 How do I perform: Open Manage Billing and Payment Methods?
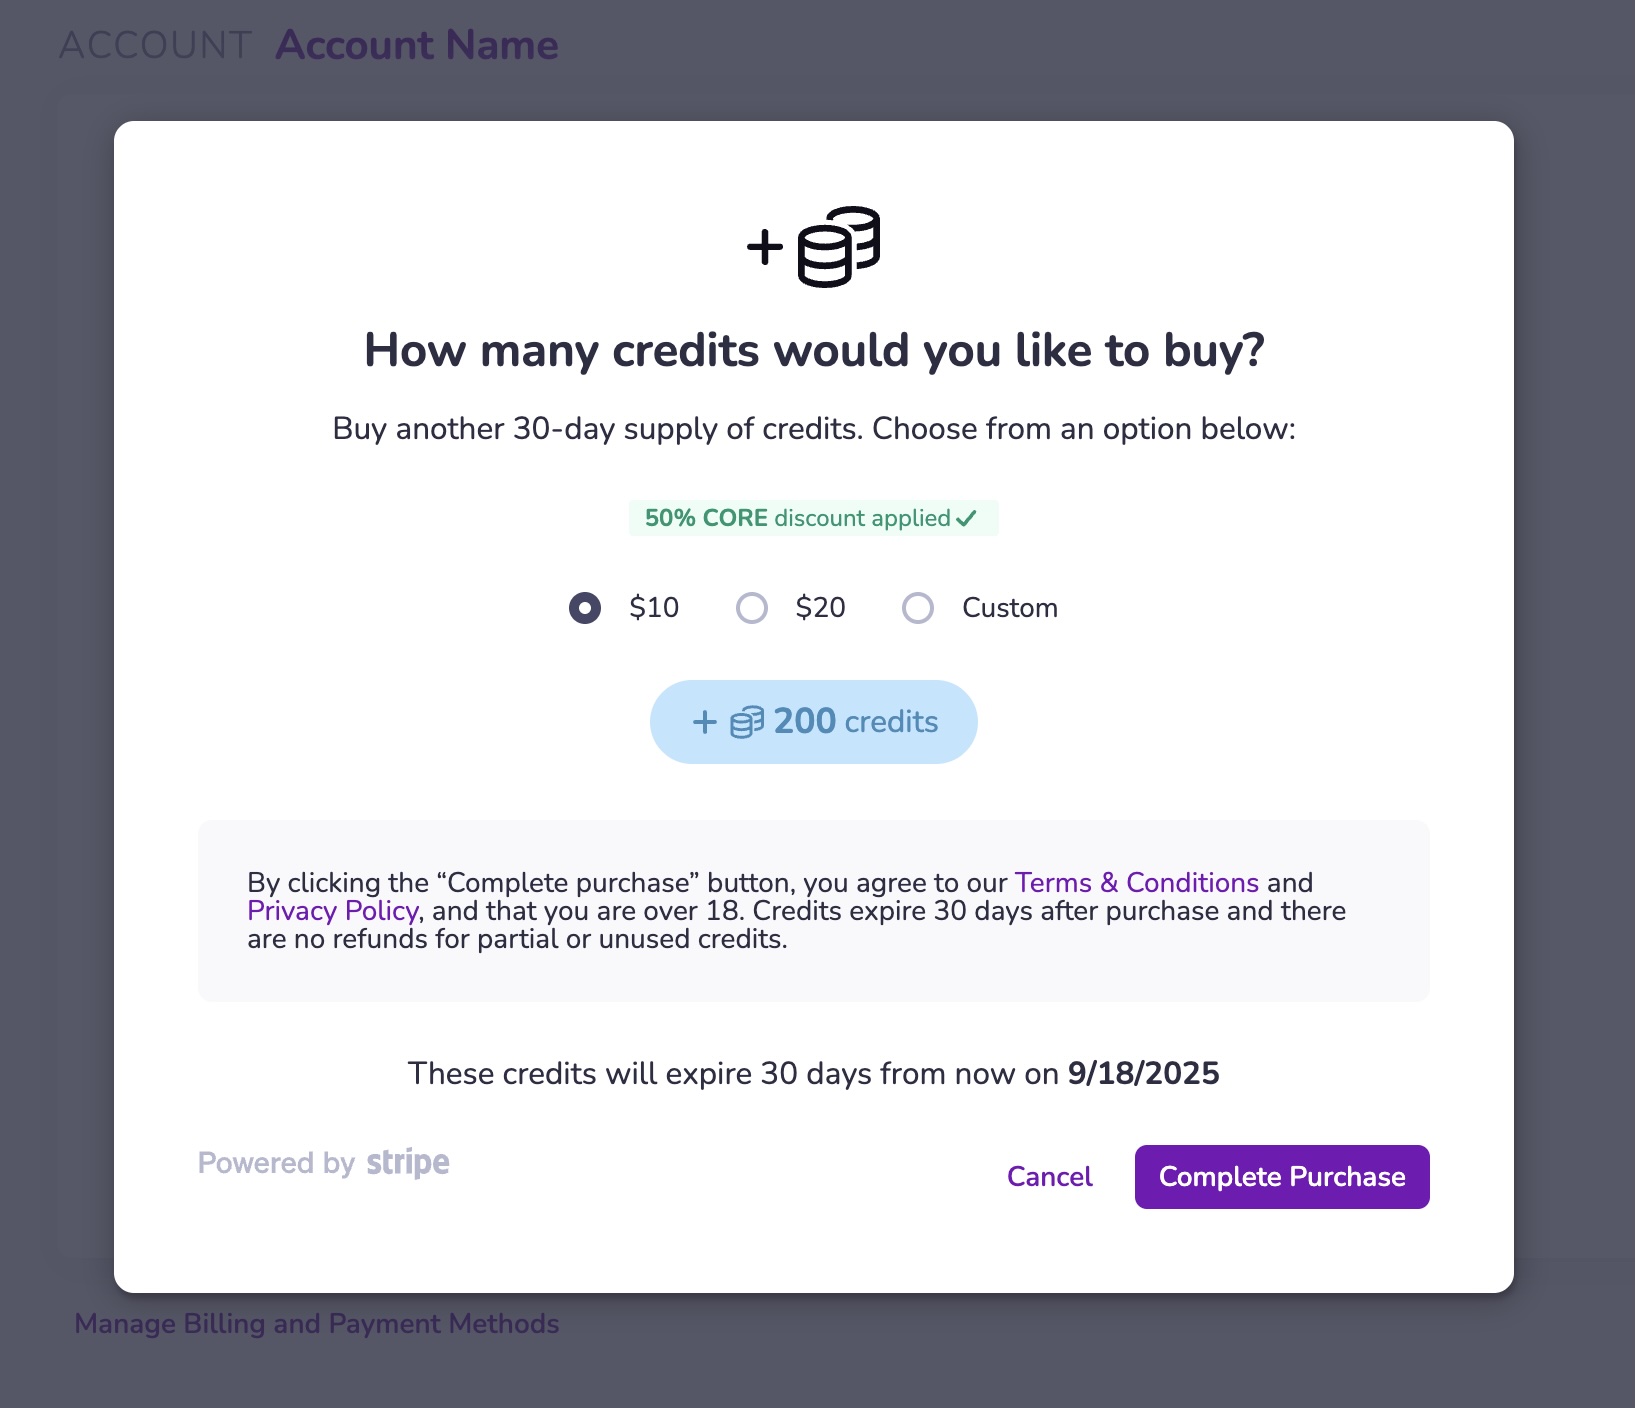[x=317, y=1323]
